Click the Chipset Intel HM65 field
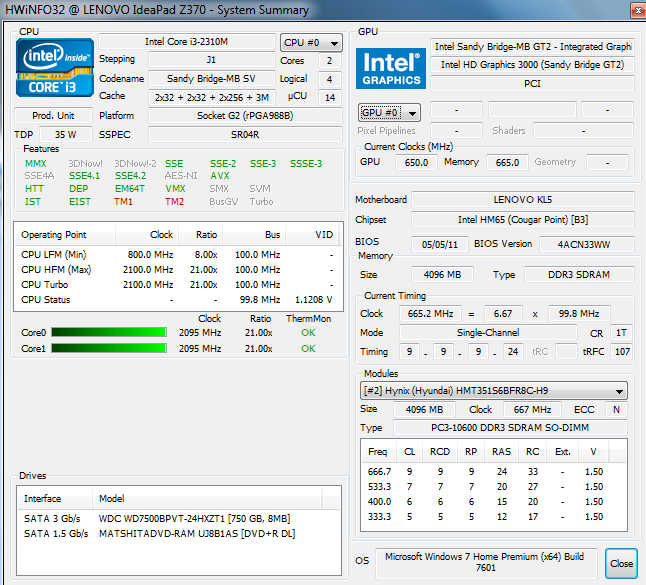 click(x=523, y=220)
